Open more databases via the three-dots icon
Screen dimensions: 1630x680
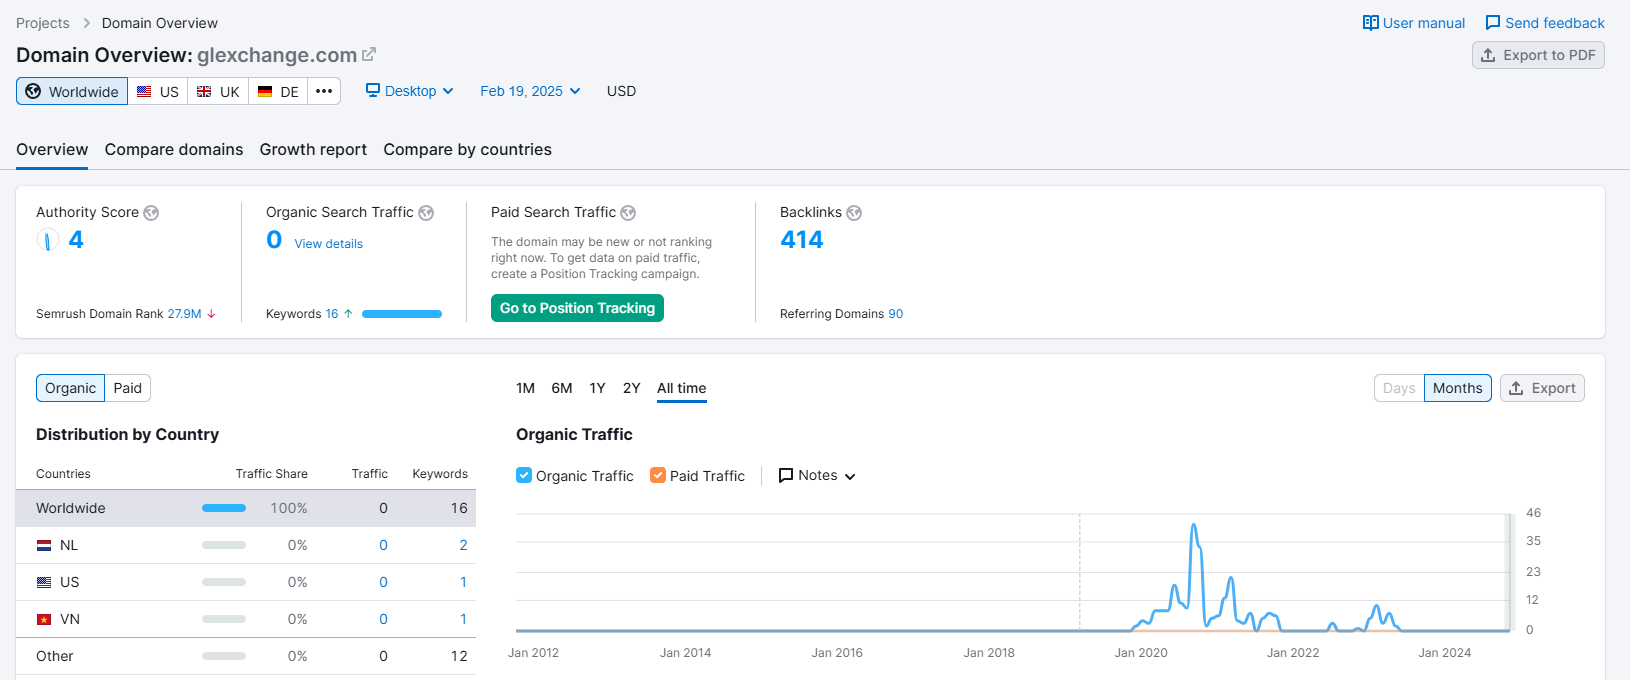tap(324, 91)
